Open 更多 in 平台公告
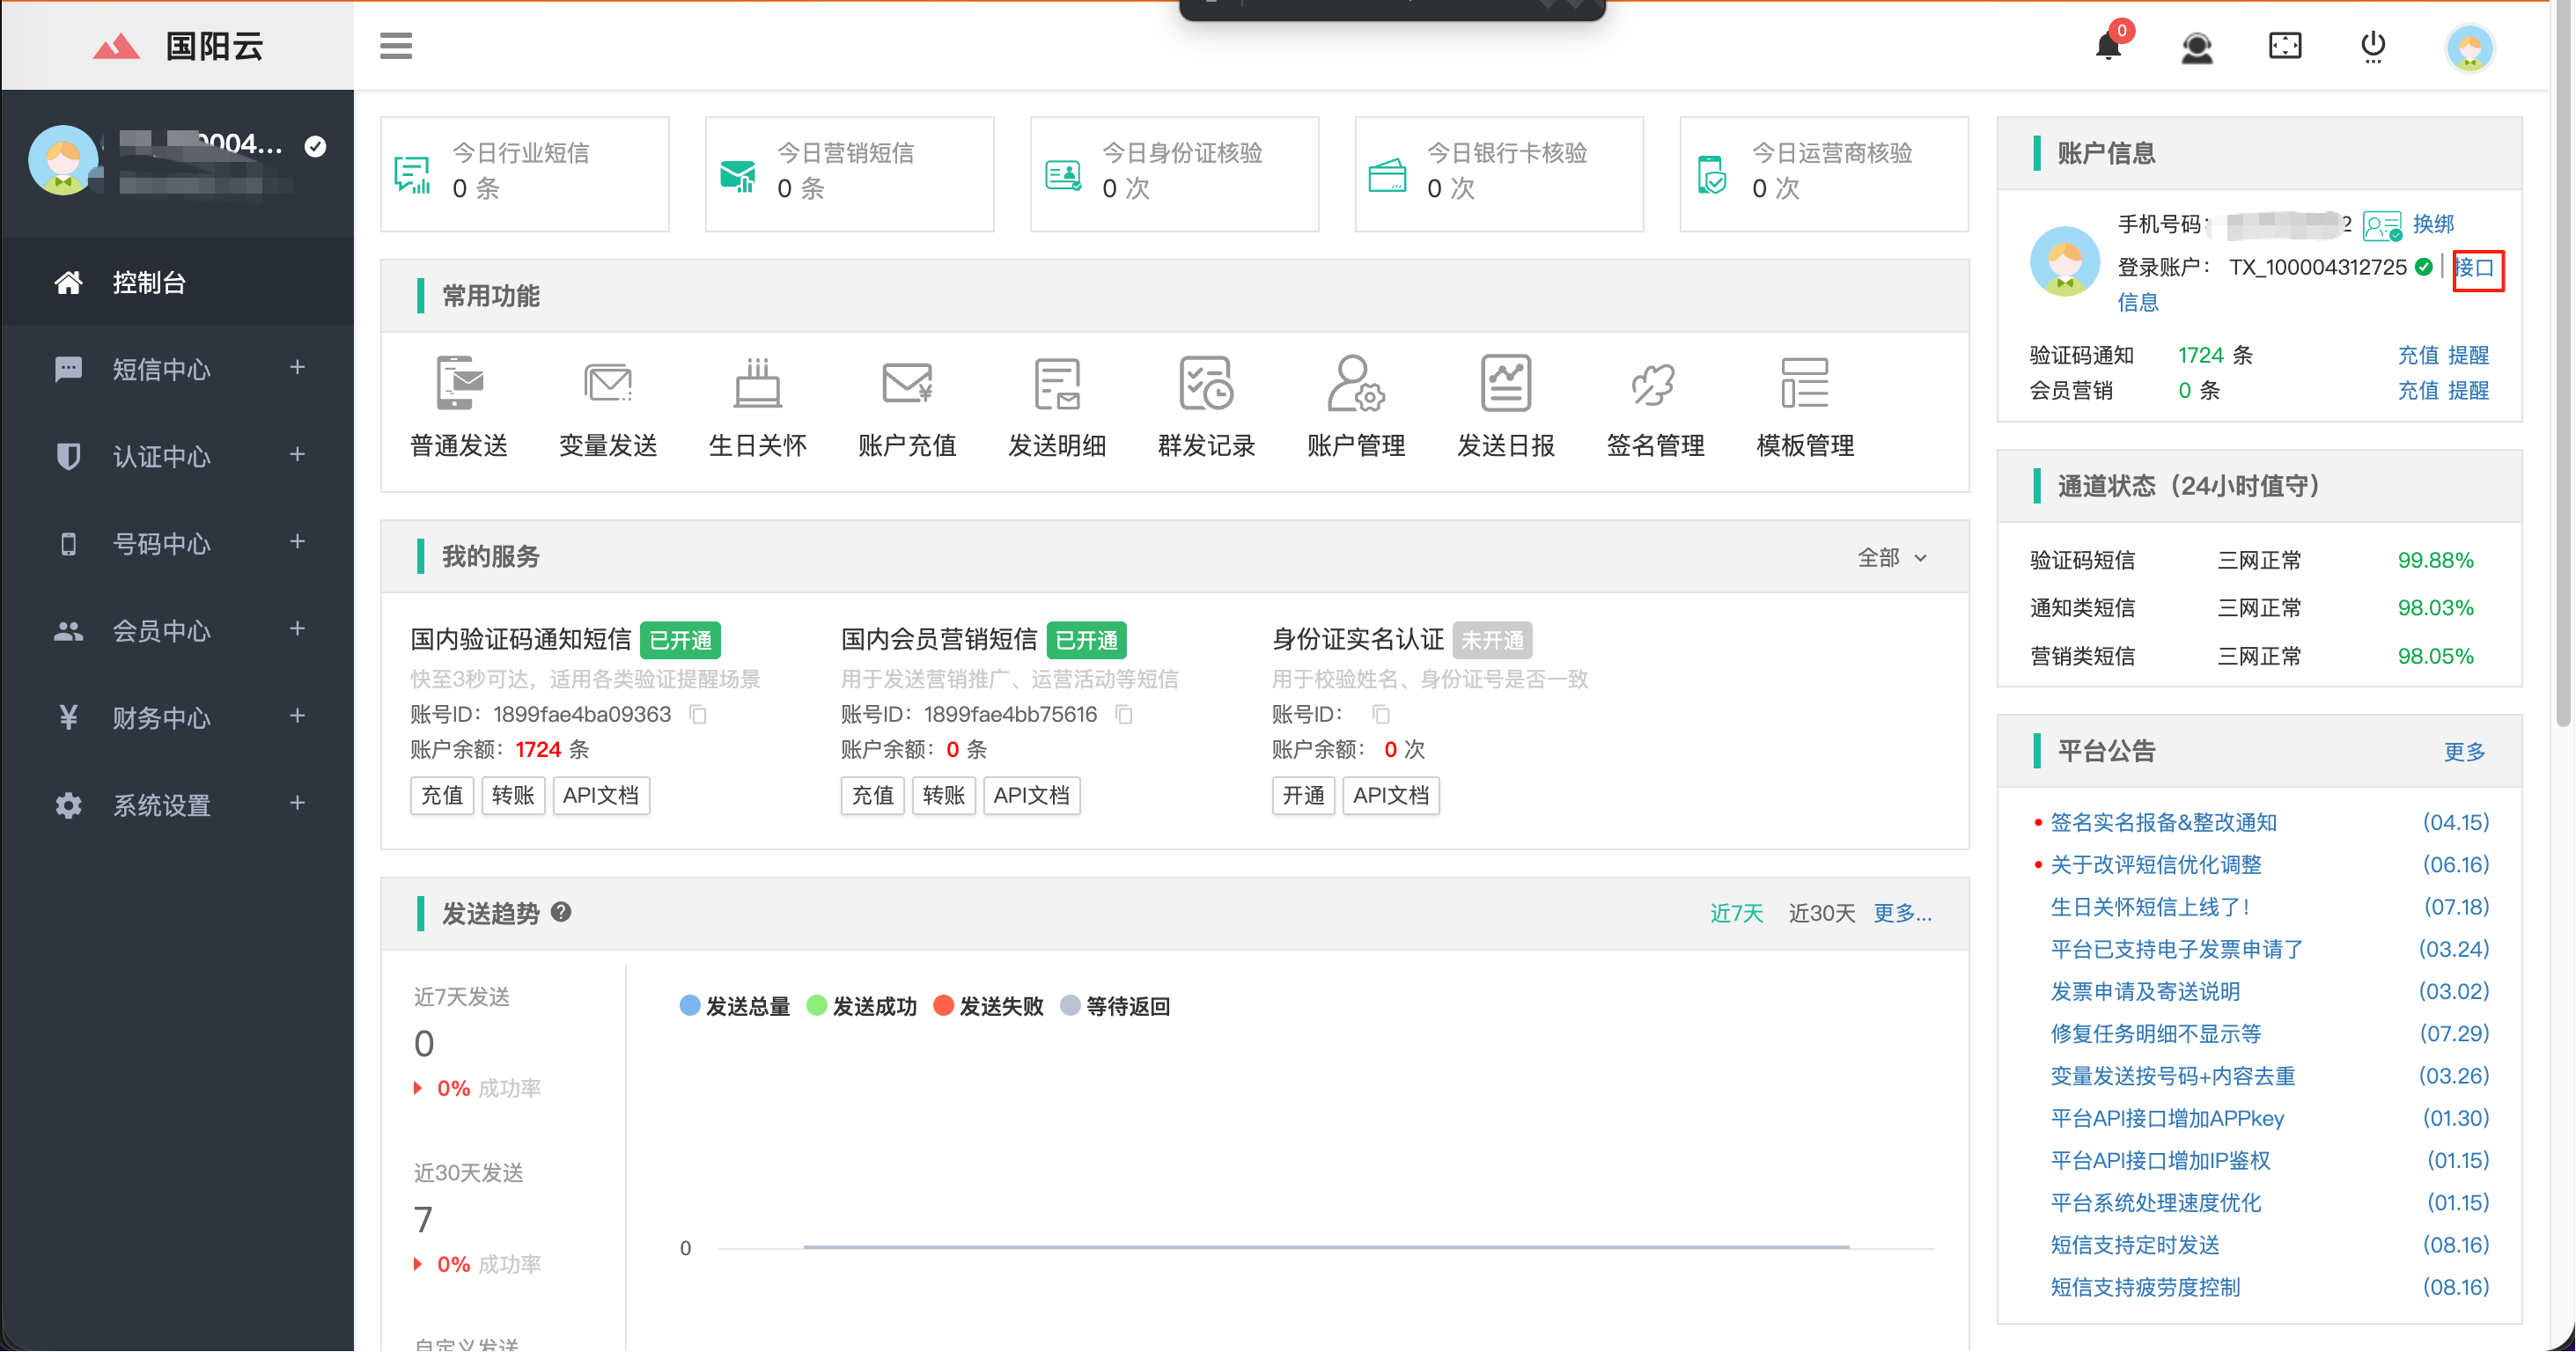Screen dimensions: 2576x1352 click(x=2464, y=751)
